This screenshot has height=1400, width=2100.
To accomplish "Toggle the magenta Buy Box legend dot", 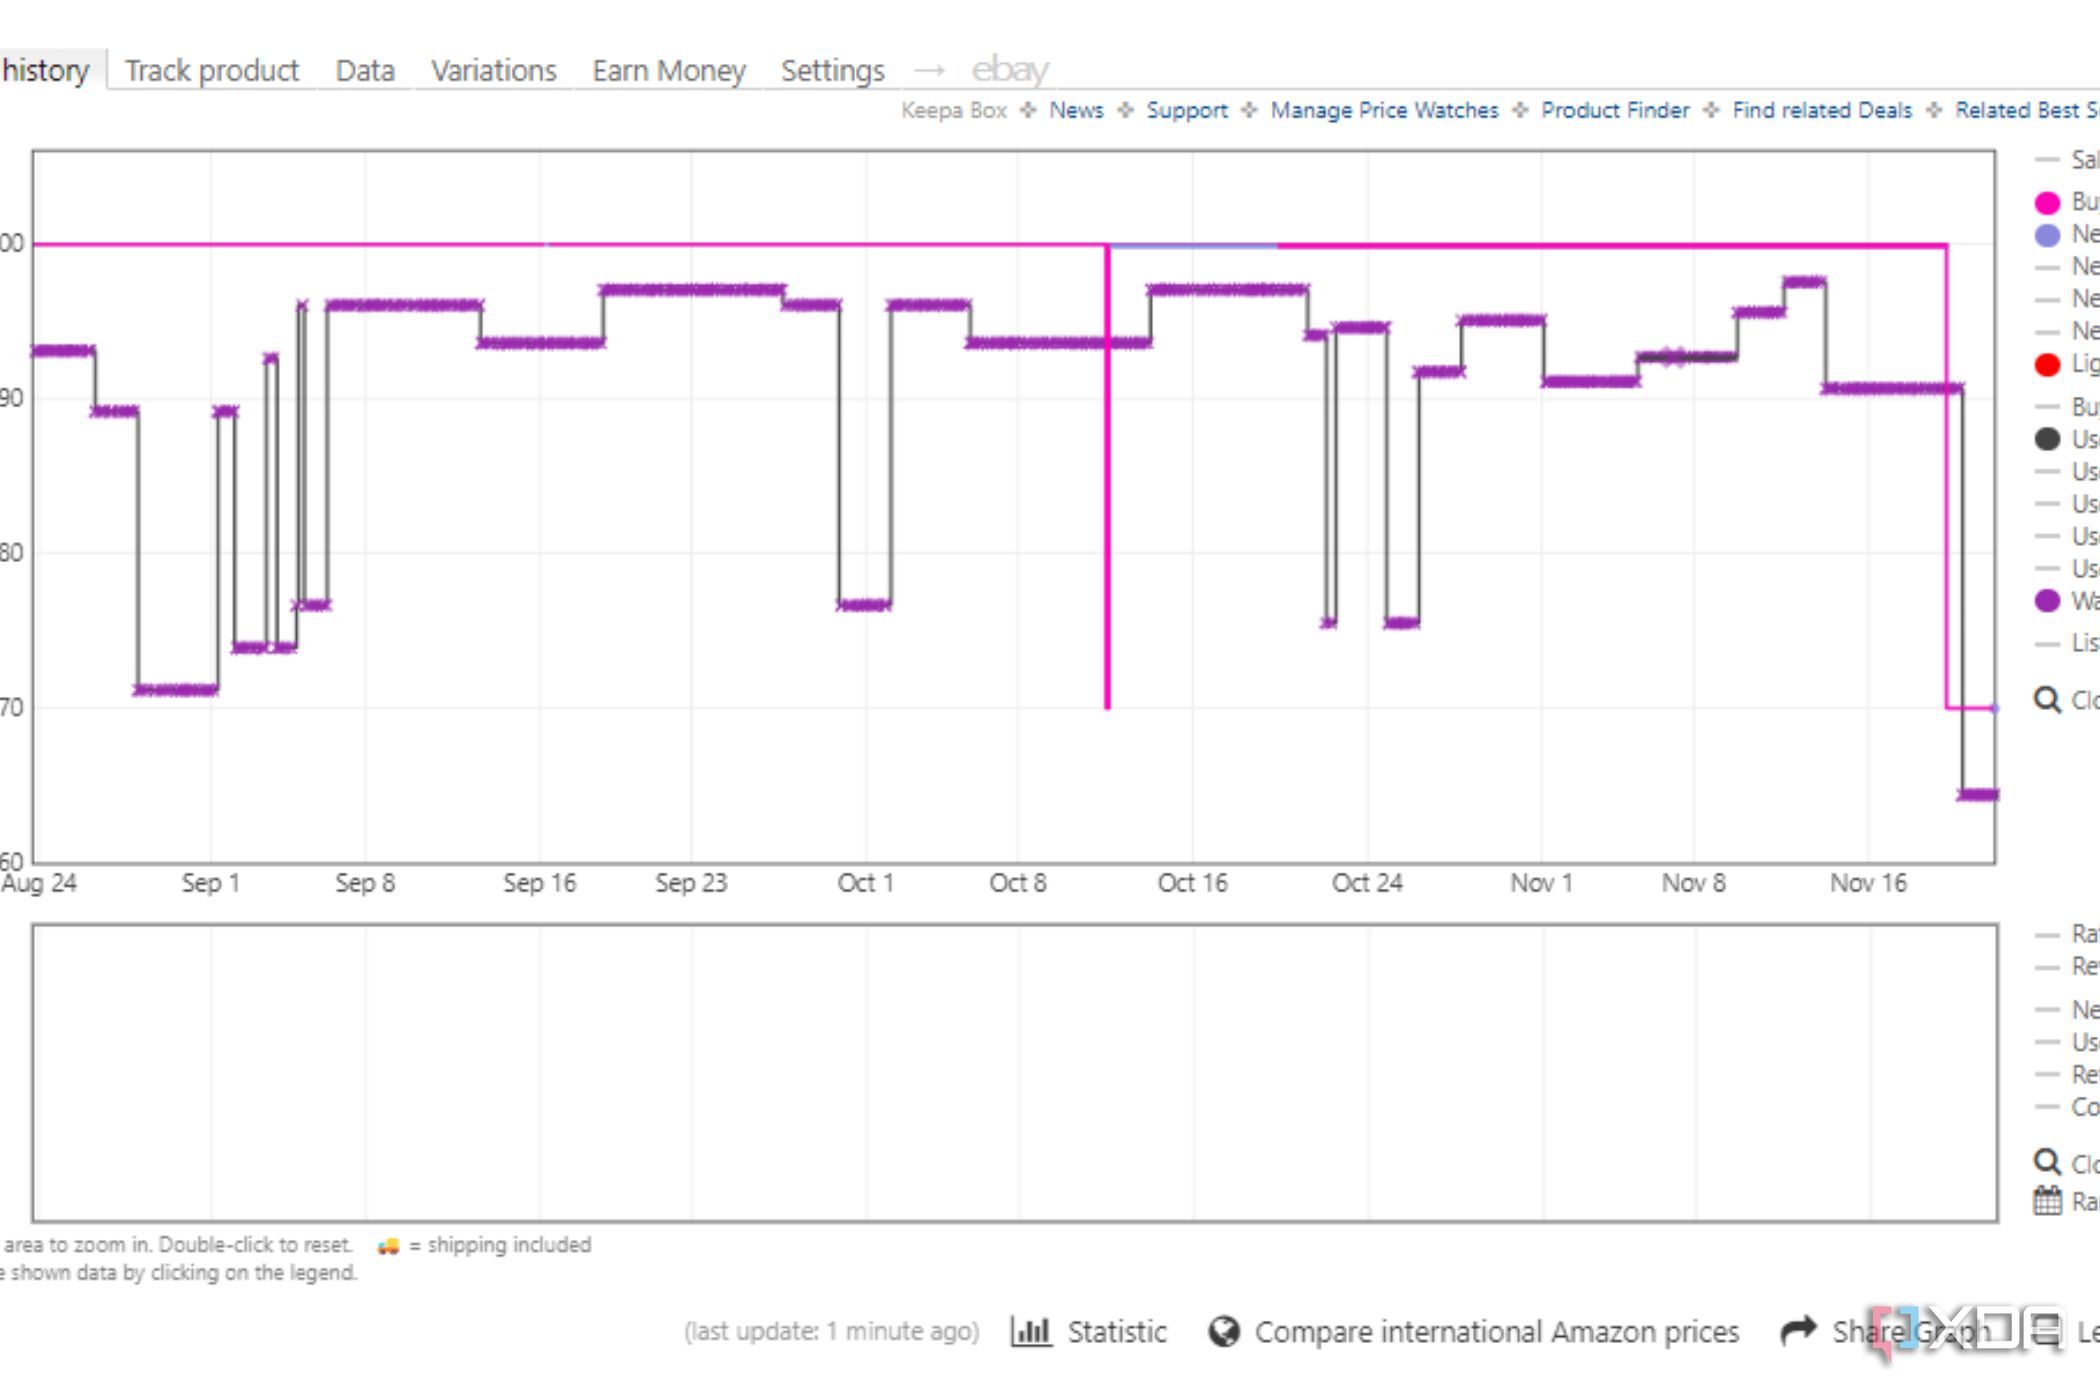I will tap(2047, 203).
